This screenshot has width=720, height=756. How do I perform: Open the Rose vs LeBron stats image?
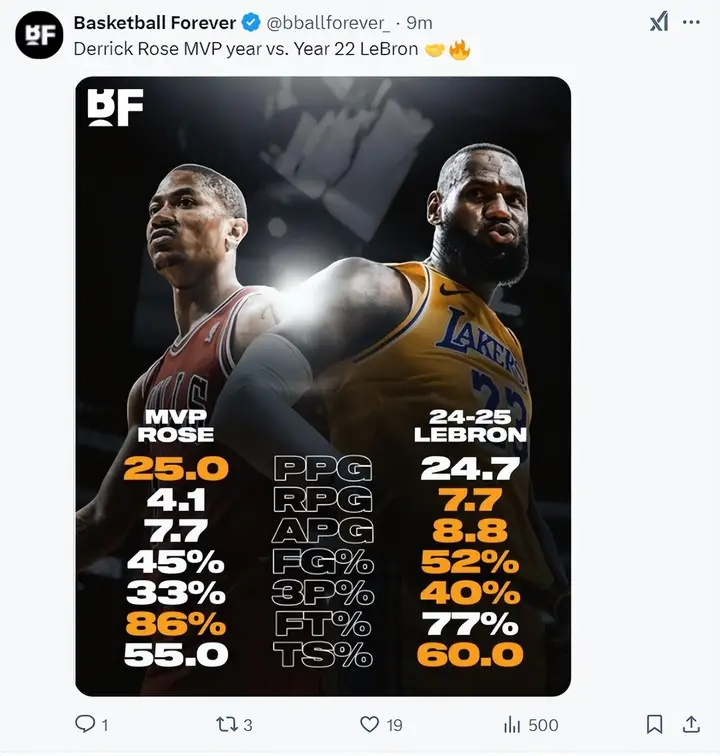point(323,386)
